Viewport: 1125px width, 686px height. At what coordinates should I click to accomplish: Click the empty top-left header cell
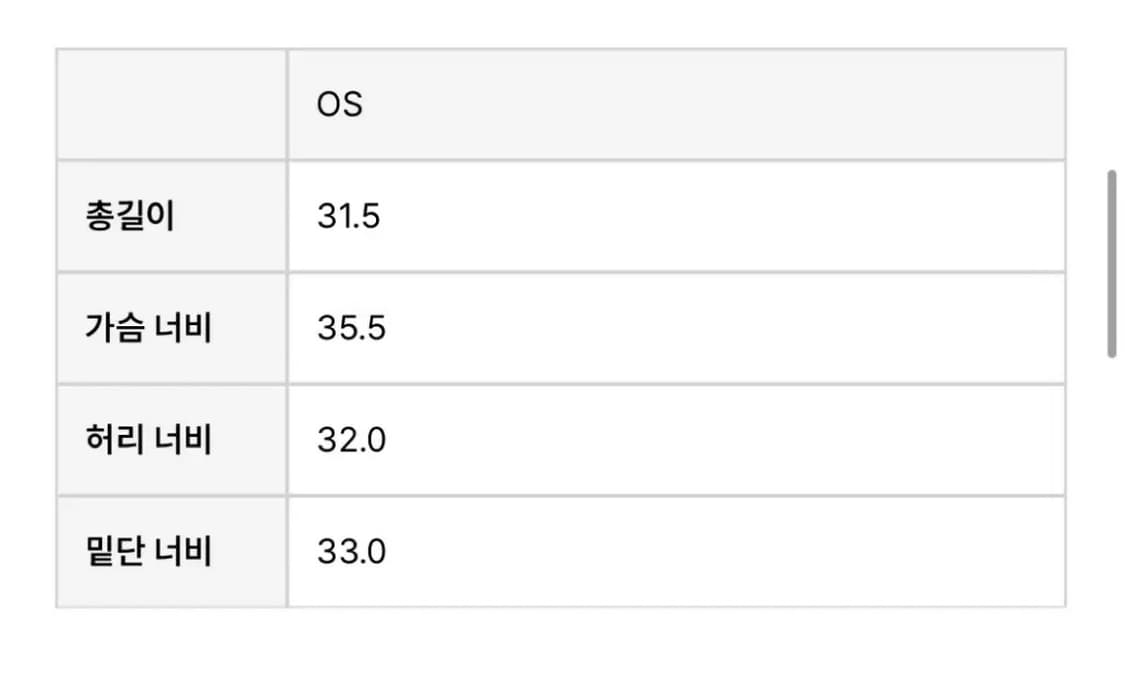171,104
